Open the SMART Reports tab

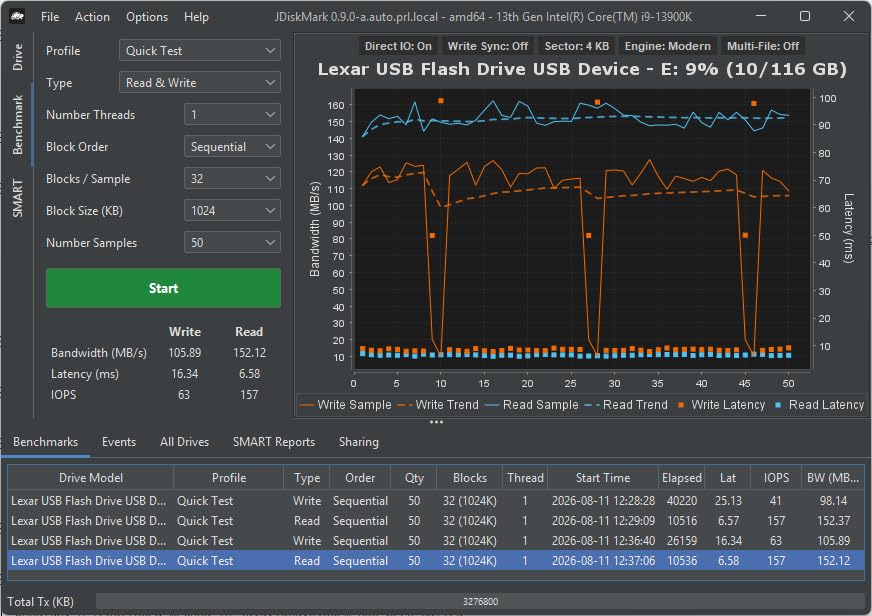click(274, 442)
